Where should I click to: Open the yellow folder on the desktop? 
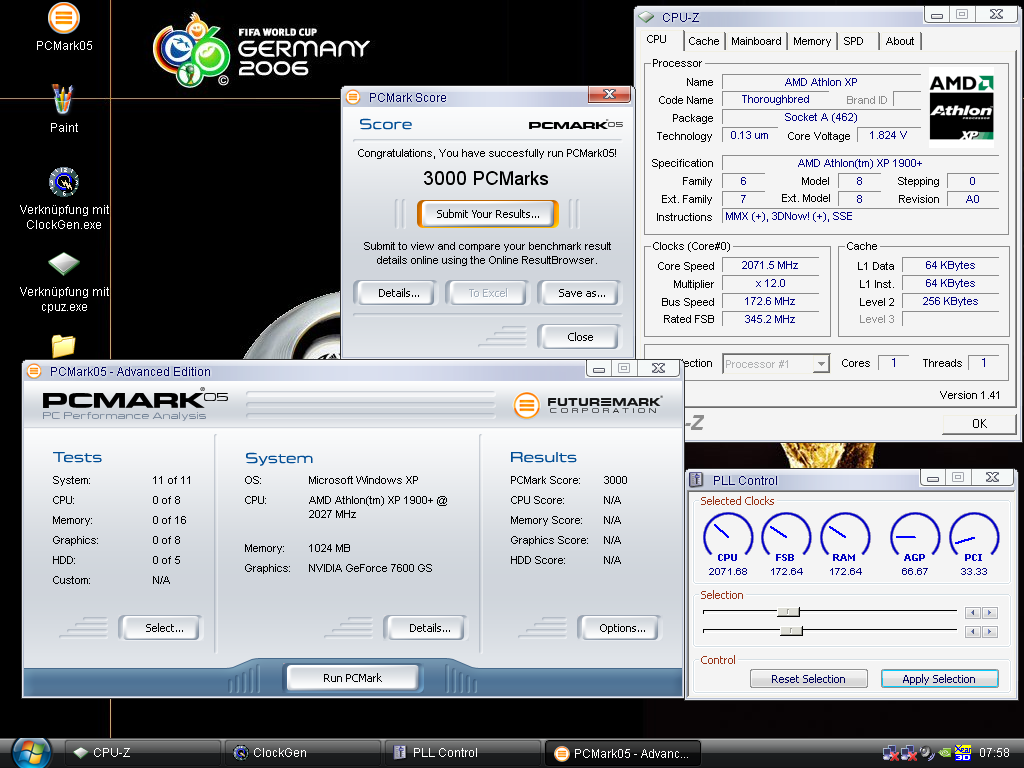(x=63, y=345)
